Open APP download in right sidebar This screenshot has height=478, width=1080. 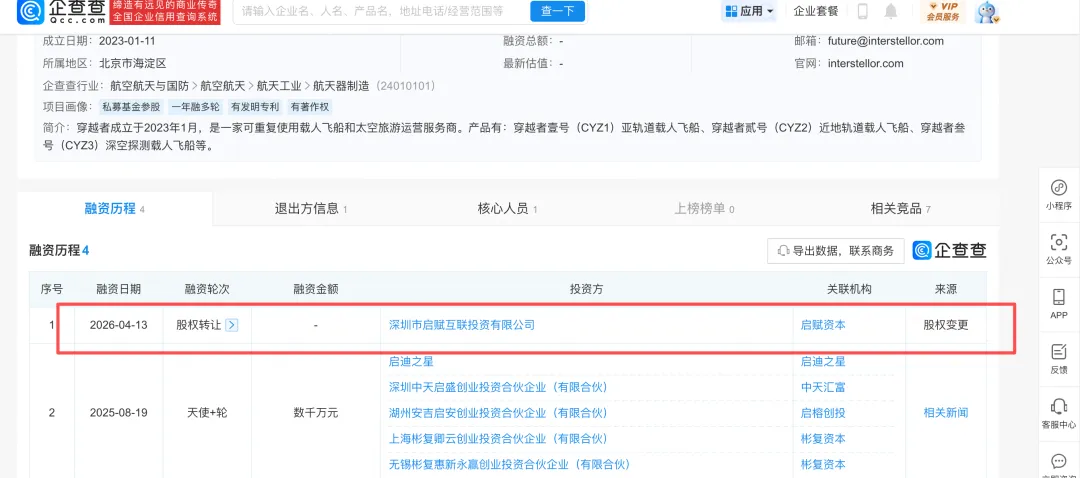[x=1058, y=304]
